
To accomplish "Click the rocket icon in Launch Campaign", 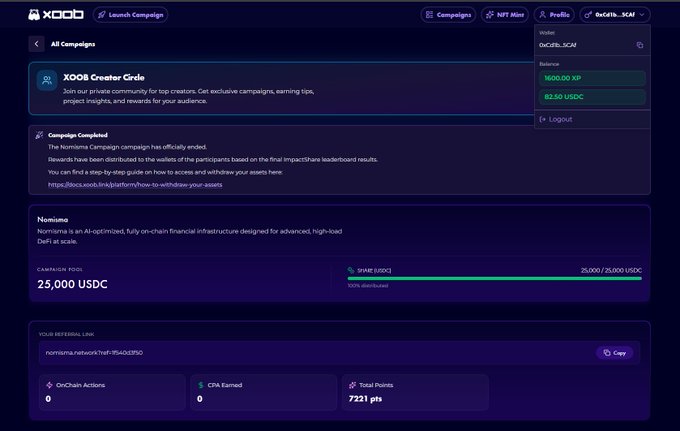I will click(x=101, y=15).
